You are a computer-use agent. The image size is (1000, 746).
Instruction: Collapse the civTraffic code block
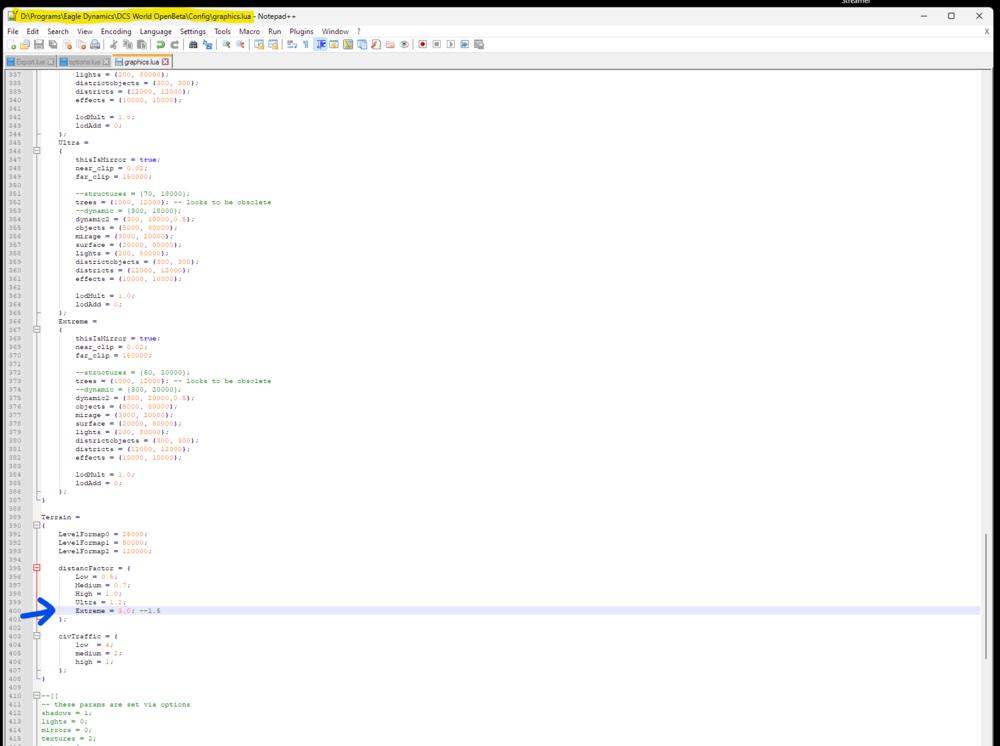(x=36, y=633)
